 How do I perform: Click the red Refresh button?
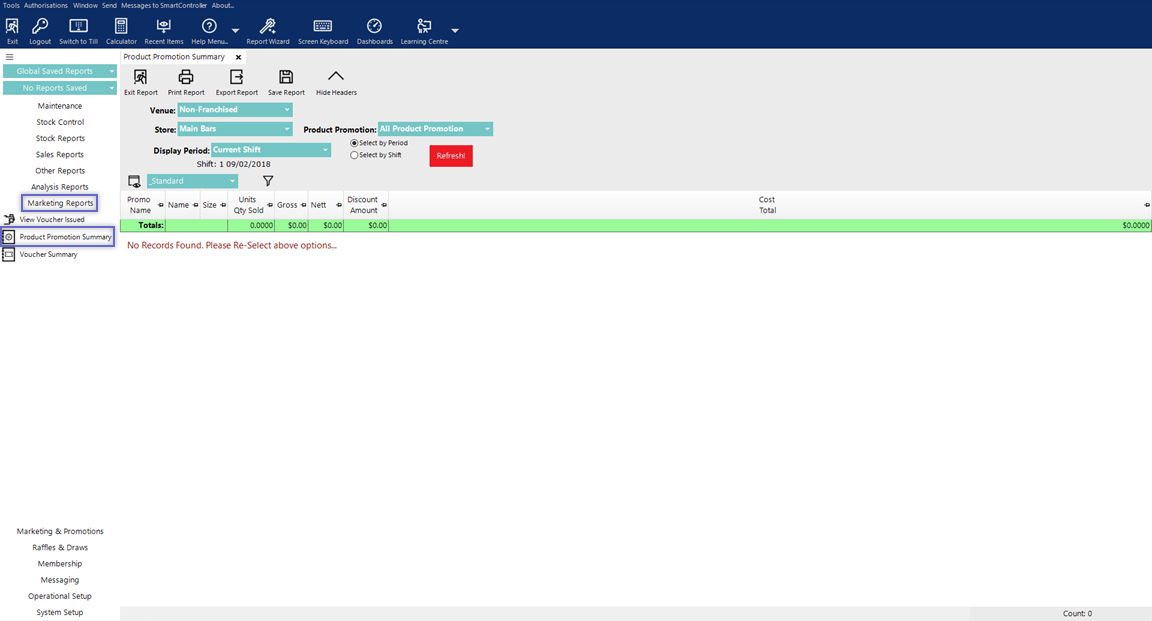point(450,156)
